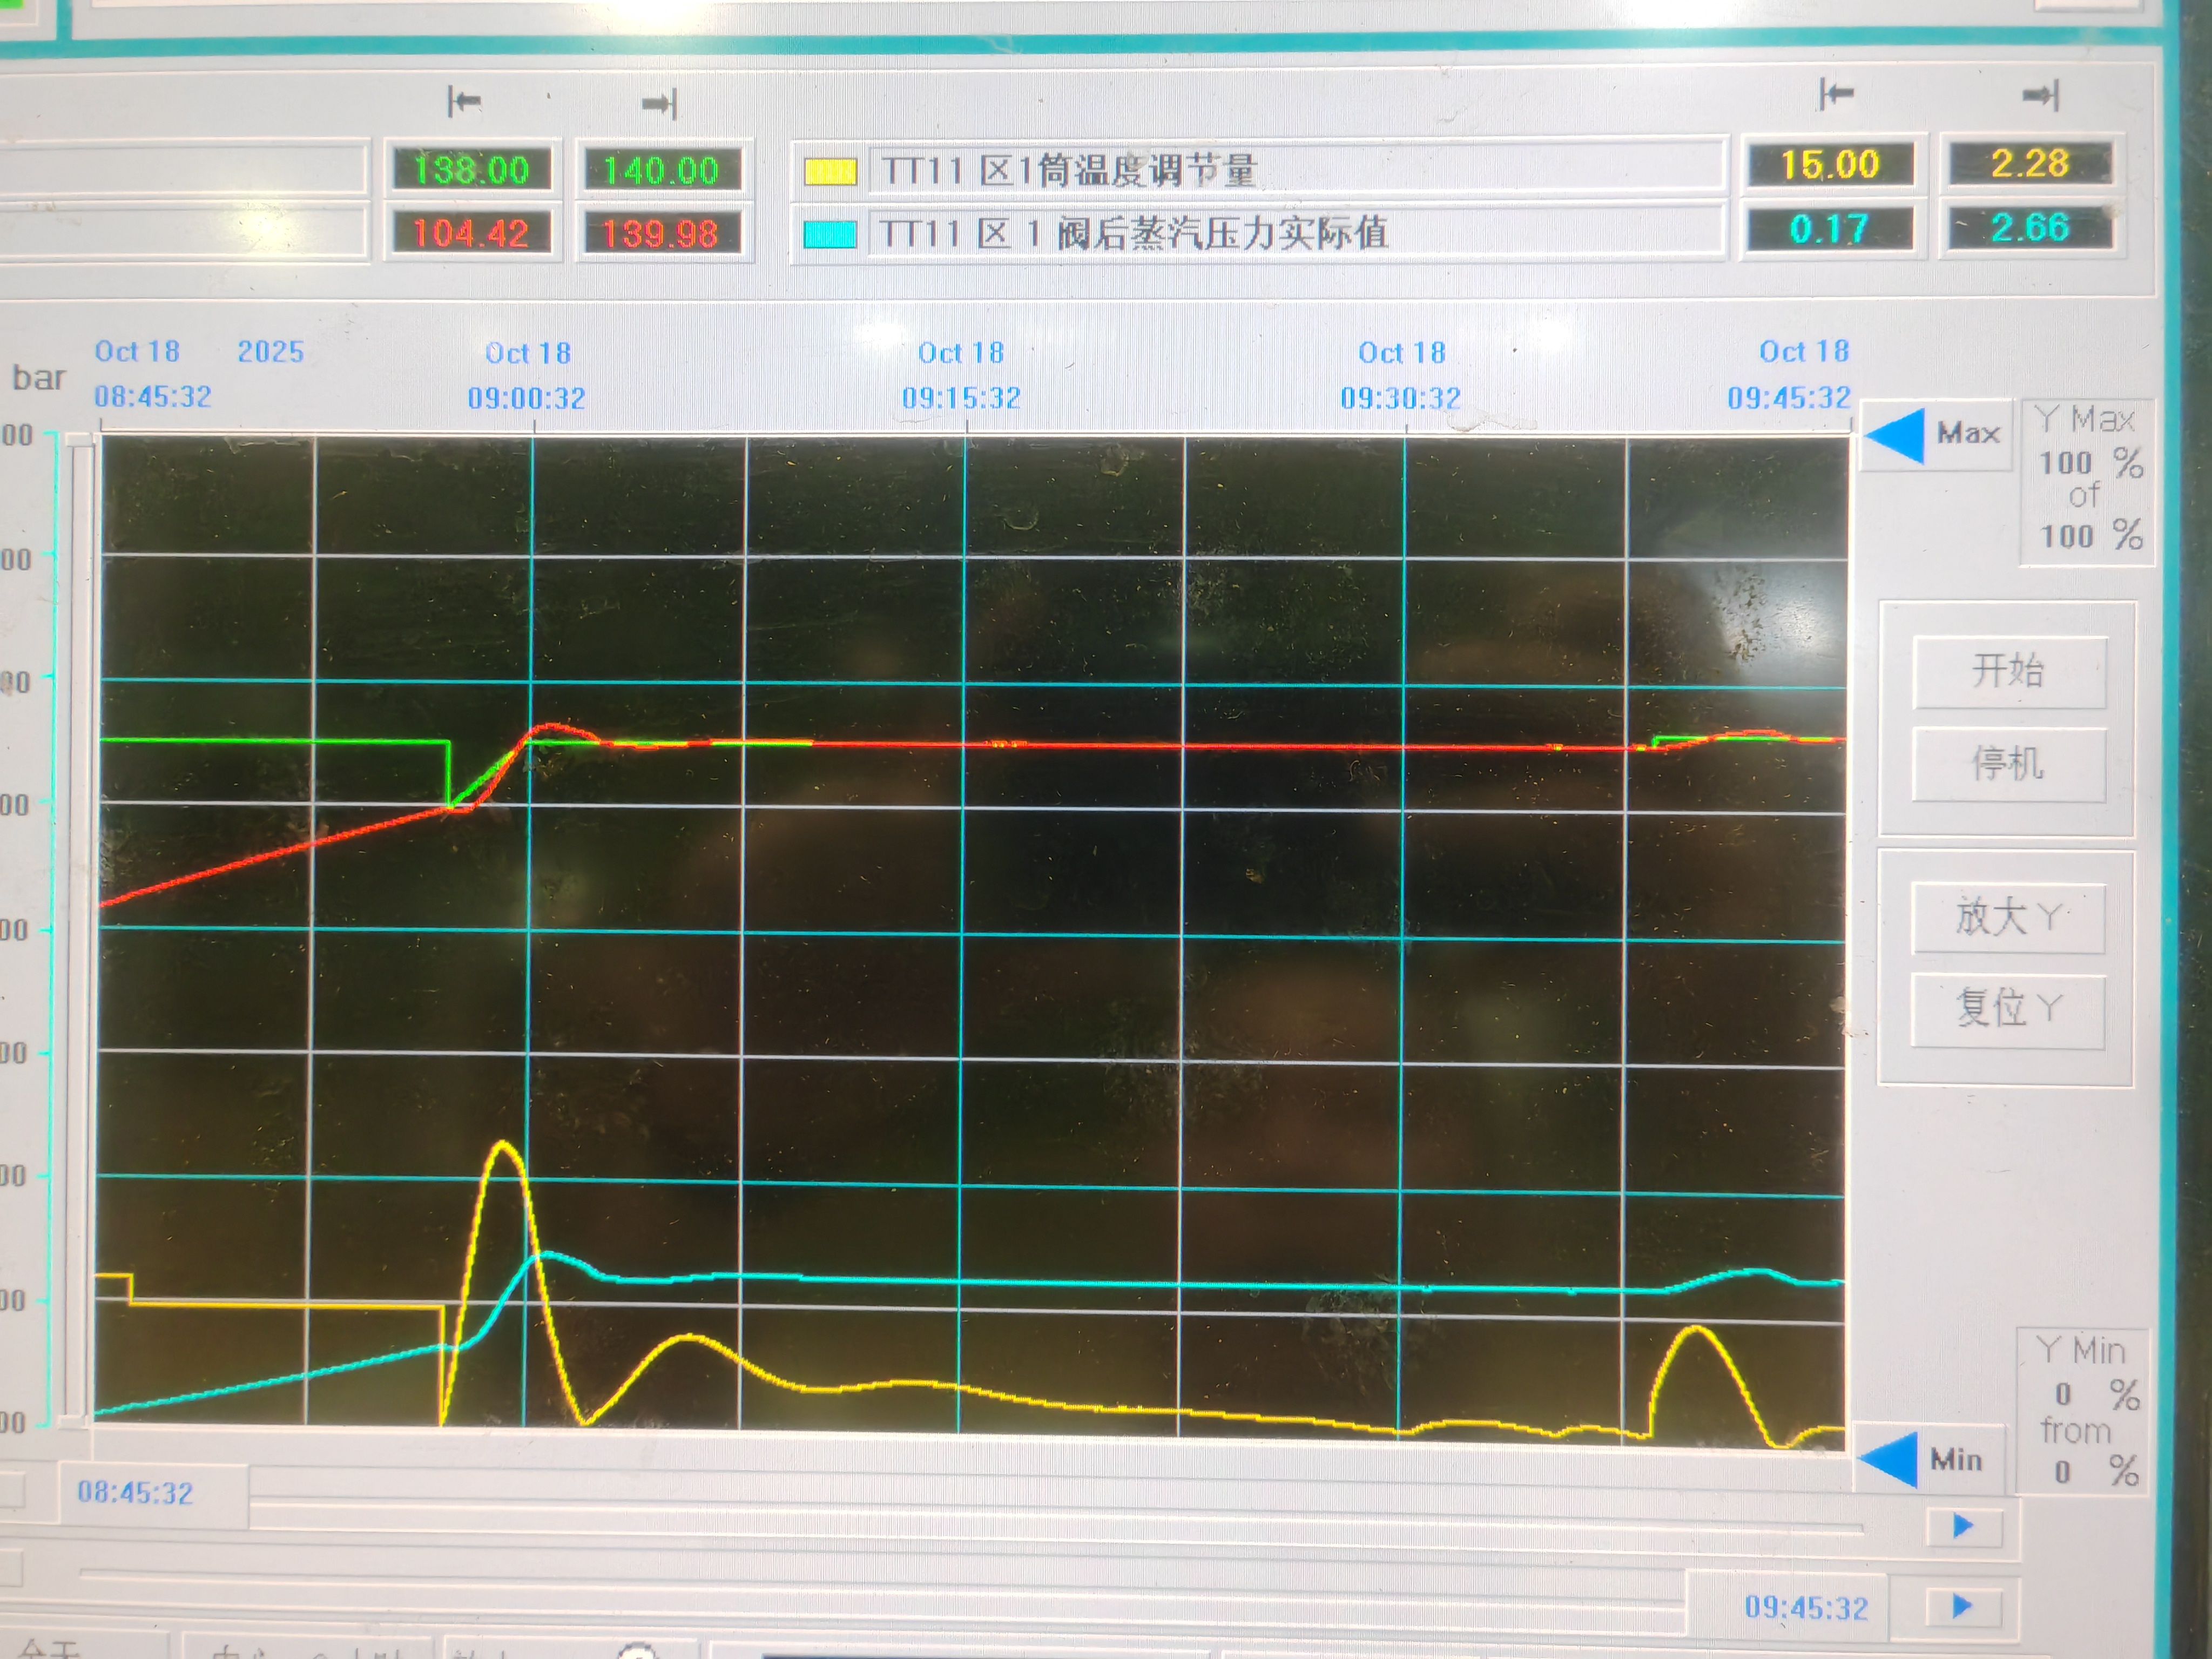Click the play arrow beside 09:45:32
The width and height of the screenshot is (2212, 1659).
pyautogui.click(x=1962, y=1606)
